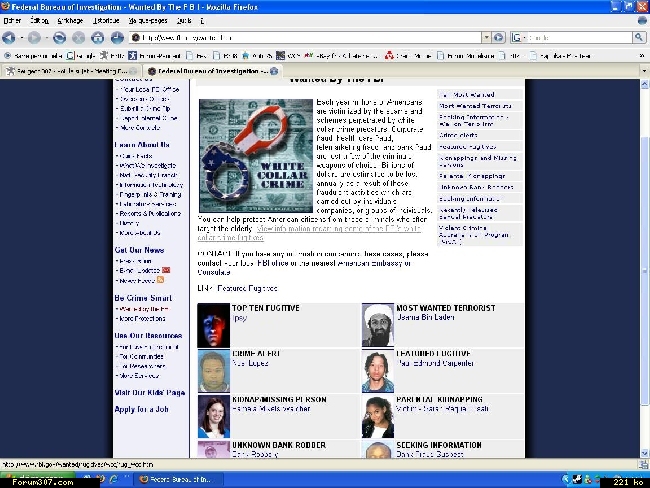Open the Be Crime Smart heading

143,298
